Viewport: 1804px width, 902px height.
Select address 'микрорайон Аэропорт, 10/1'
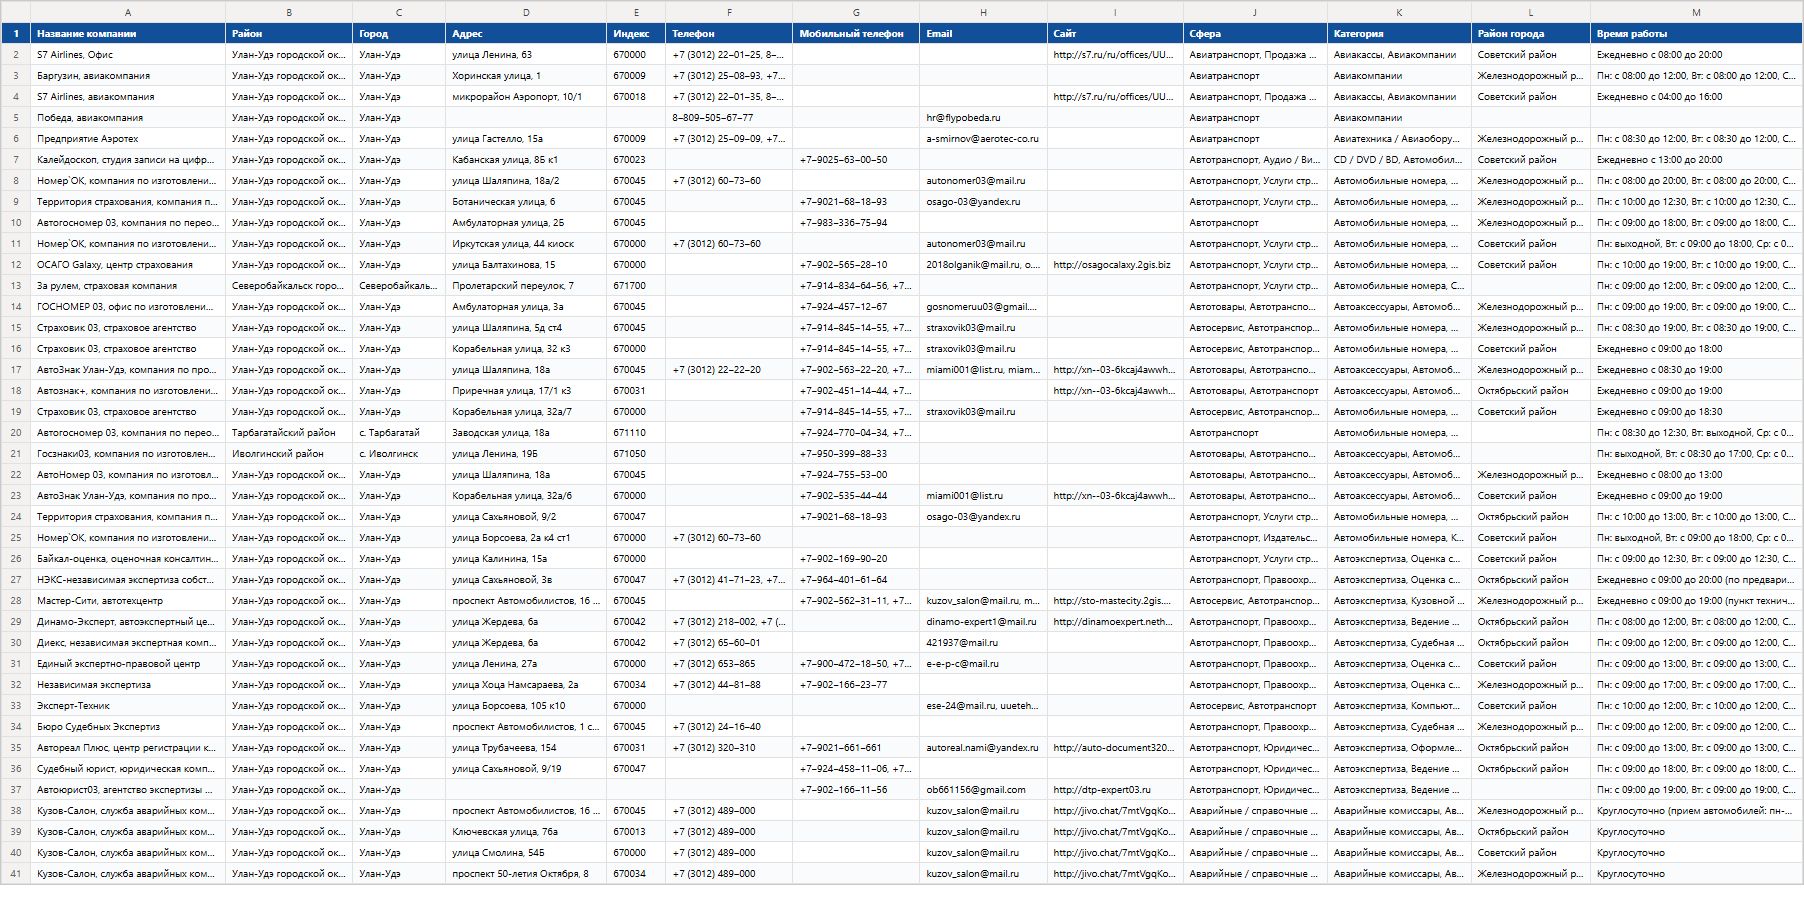click(x=526, y=97)
